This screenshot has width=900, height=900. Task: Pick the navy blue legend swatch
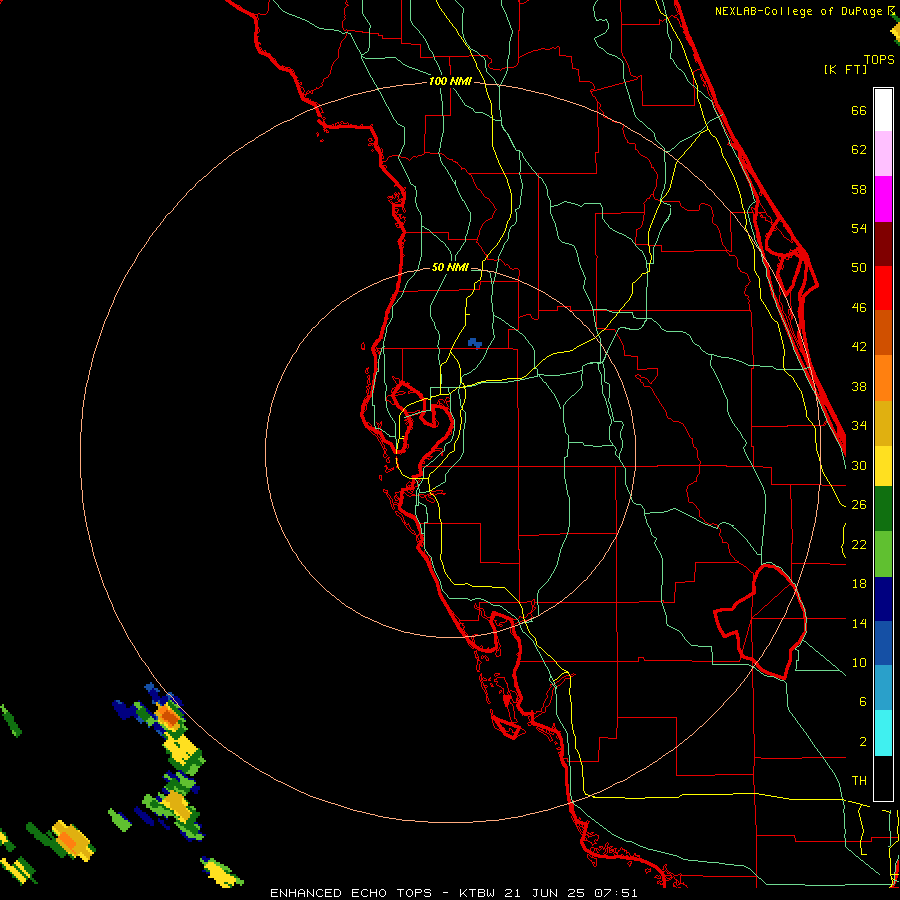click(883, 599)
